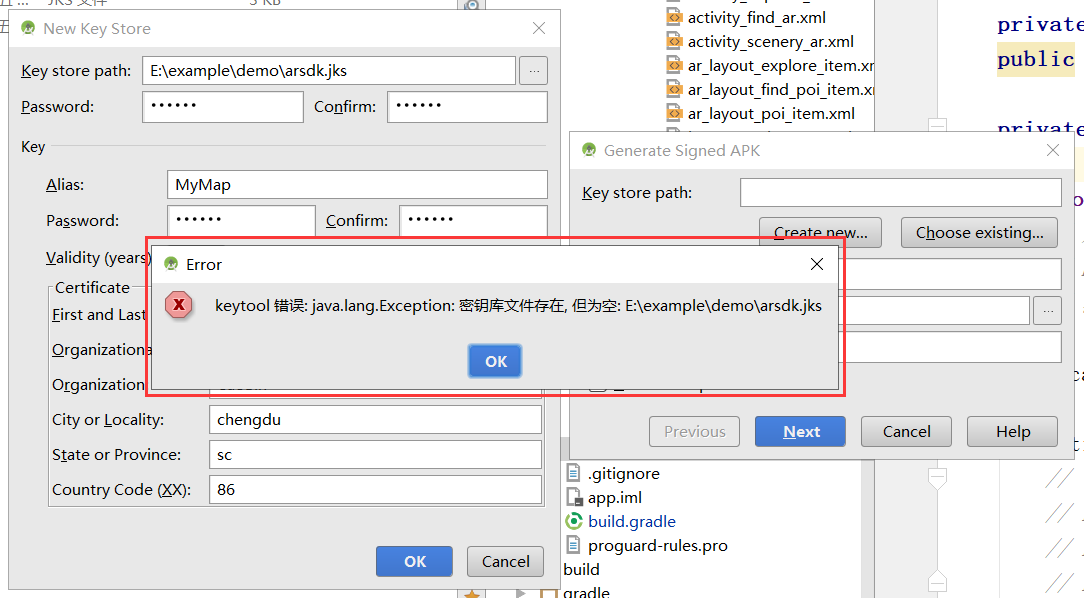
Task: Click the Choose existing... button
Action: [979, 232]
